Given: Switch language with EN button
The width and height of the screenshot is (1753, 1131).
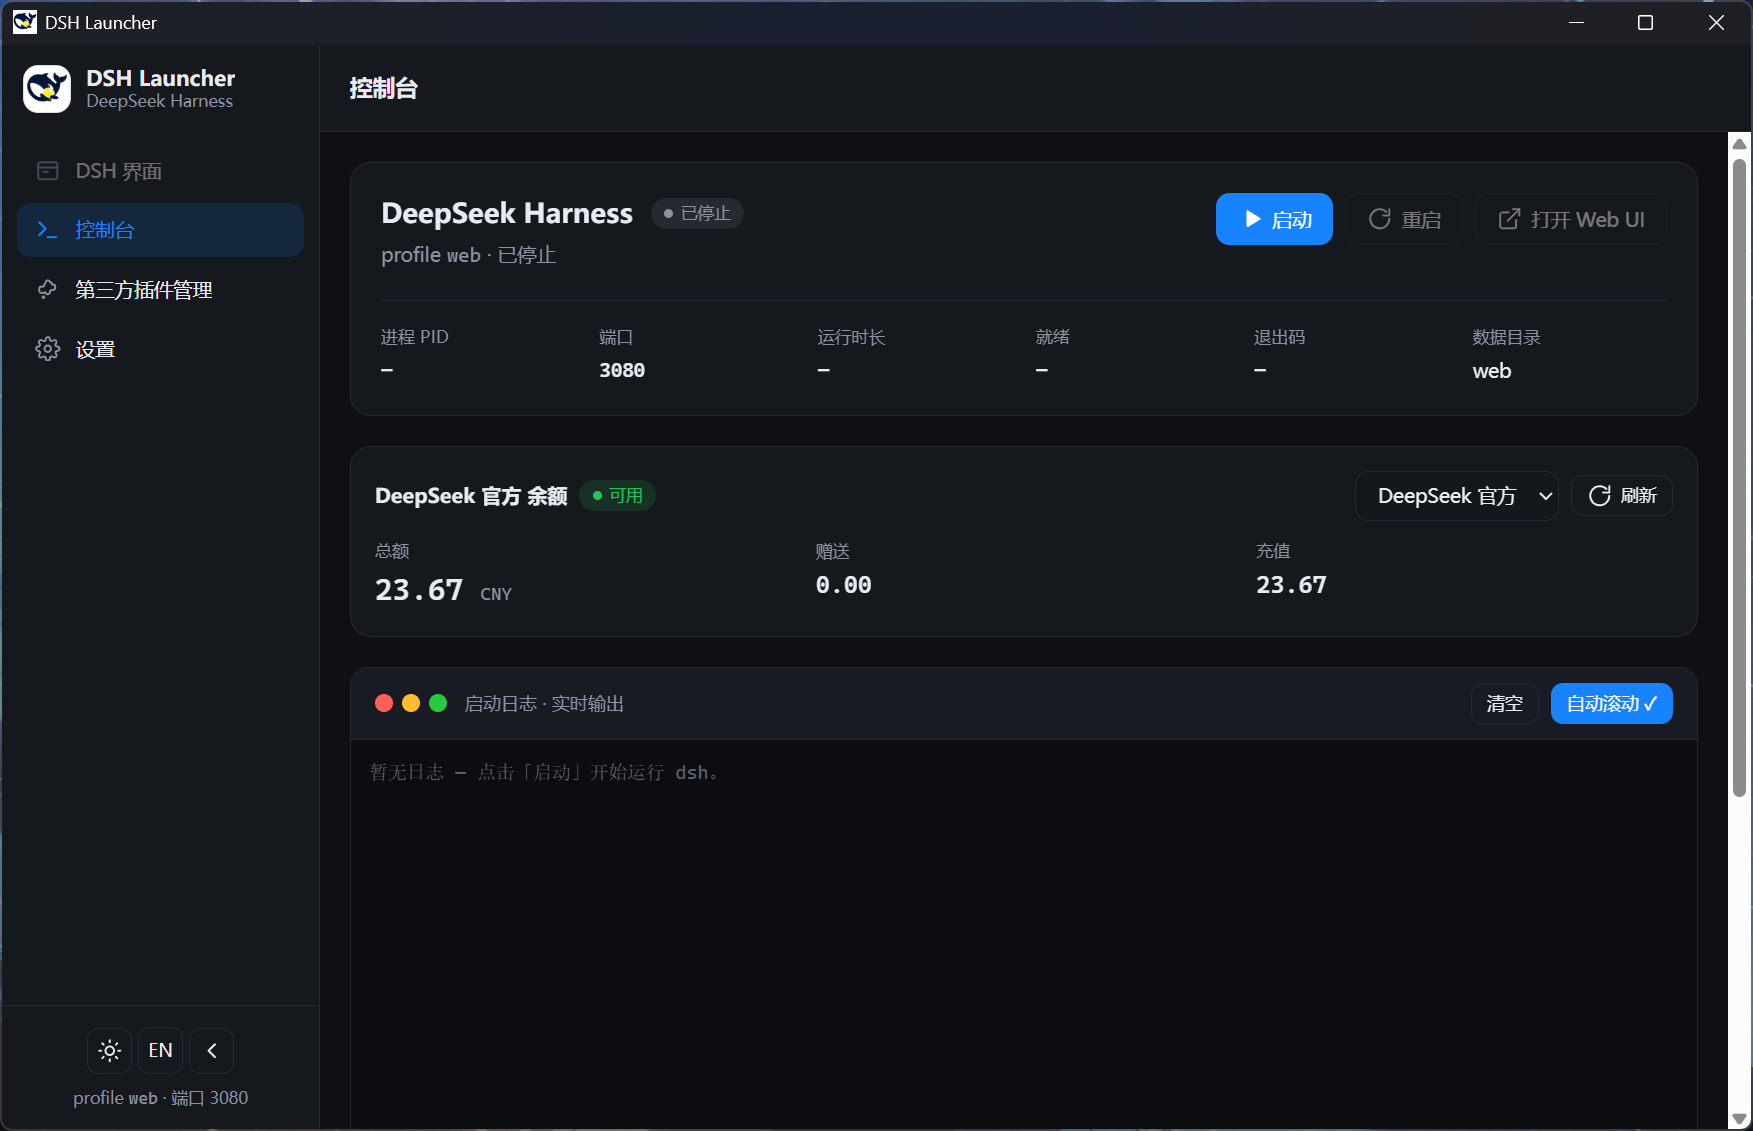Looking at the screenshot, I should (160, 1051).
